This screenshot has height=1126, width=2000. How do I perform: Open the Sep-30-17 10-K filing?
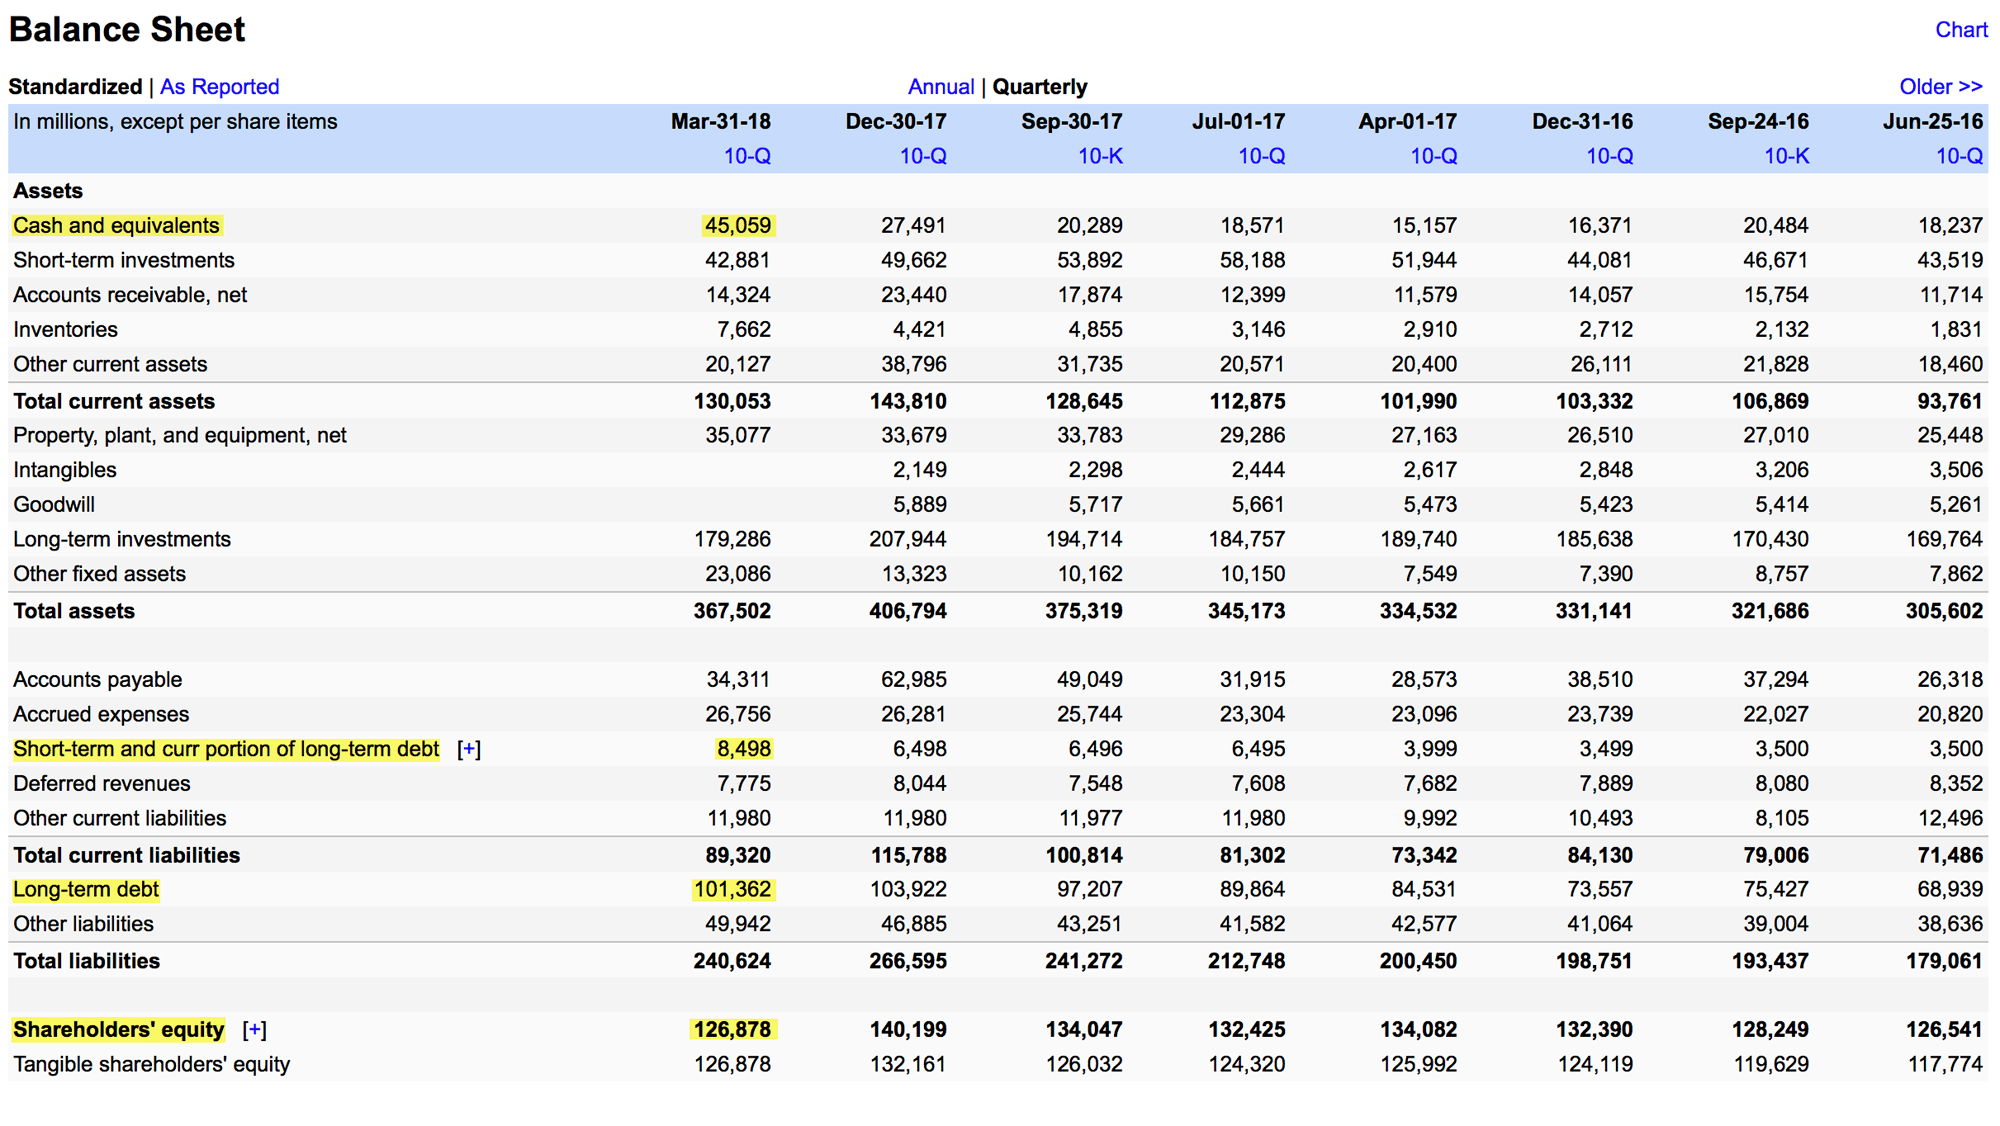1100,156
